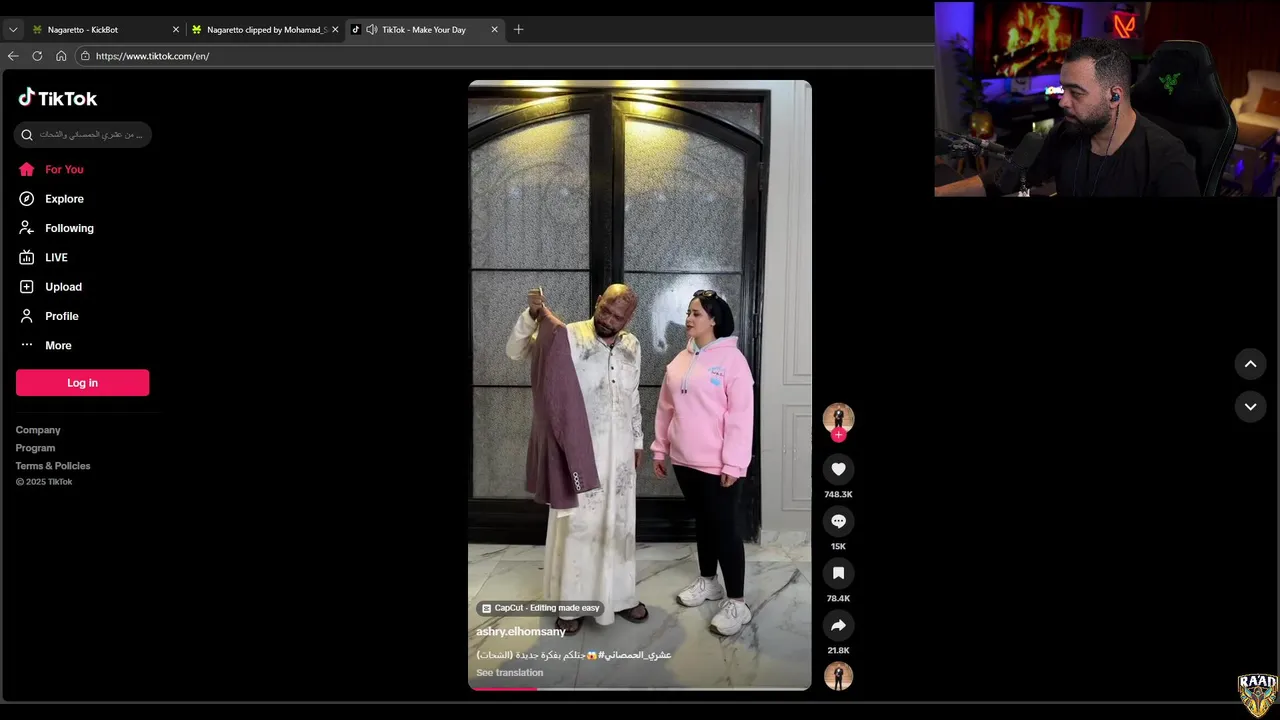Image resolution: width=1280 pixels, height=720 pixels.
Task: Click the 21.8K shares count
Action: 838,651
